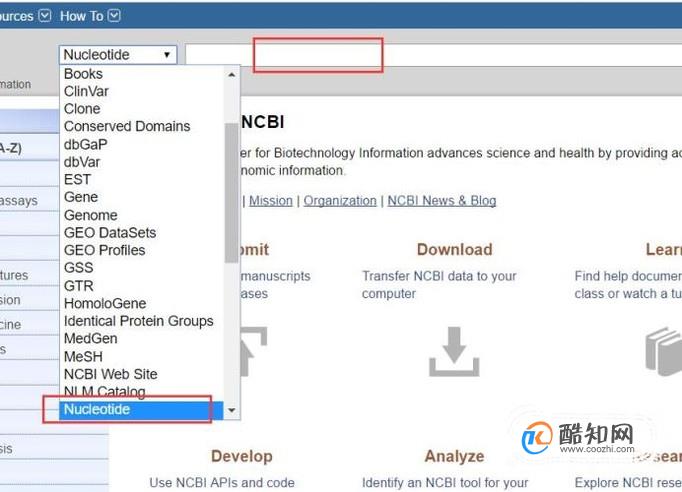Screen dimensions: 682x492
Task: Select EST database option
Action: [141, 179]
